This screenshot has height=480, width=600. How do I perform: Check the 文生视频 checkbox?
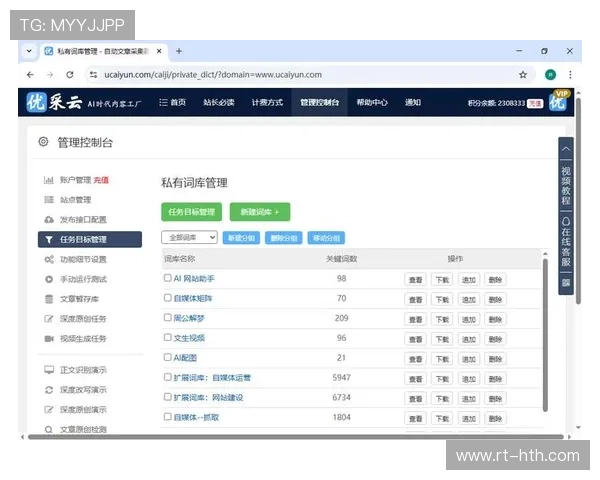coord(167,337)
